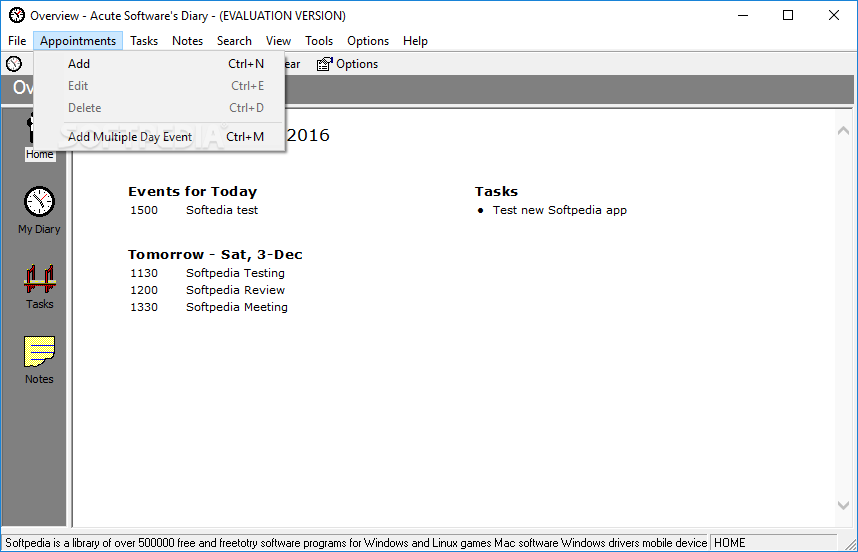Choose Delete in the Appointments menu

tap(159, 108)
